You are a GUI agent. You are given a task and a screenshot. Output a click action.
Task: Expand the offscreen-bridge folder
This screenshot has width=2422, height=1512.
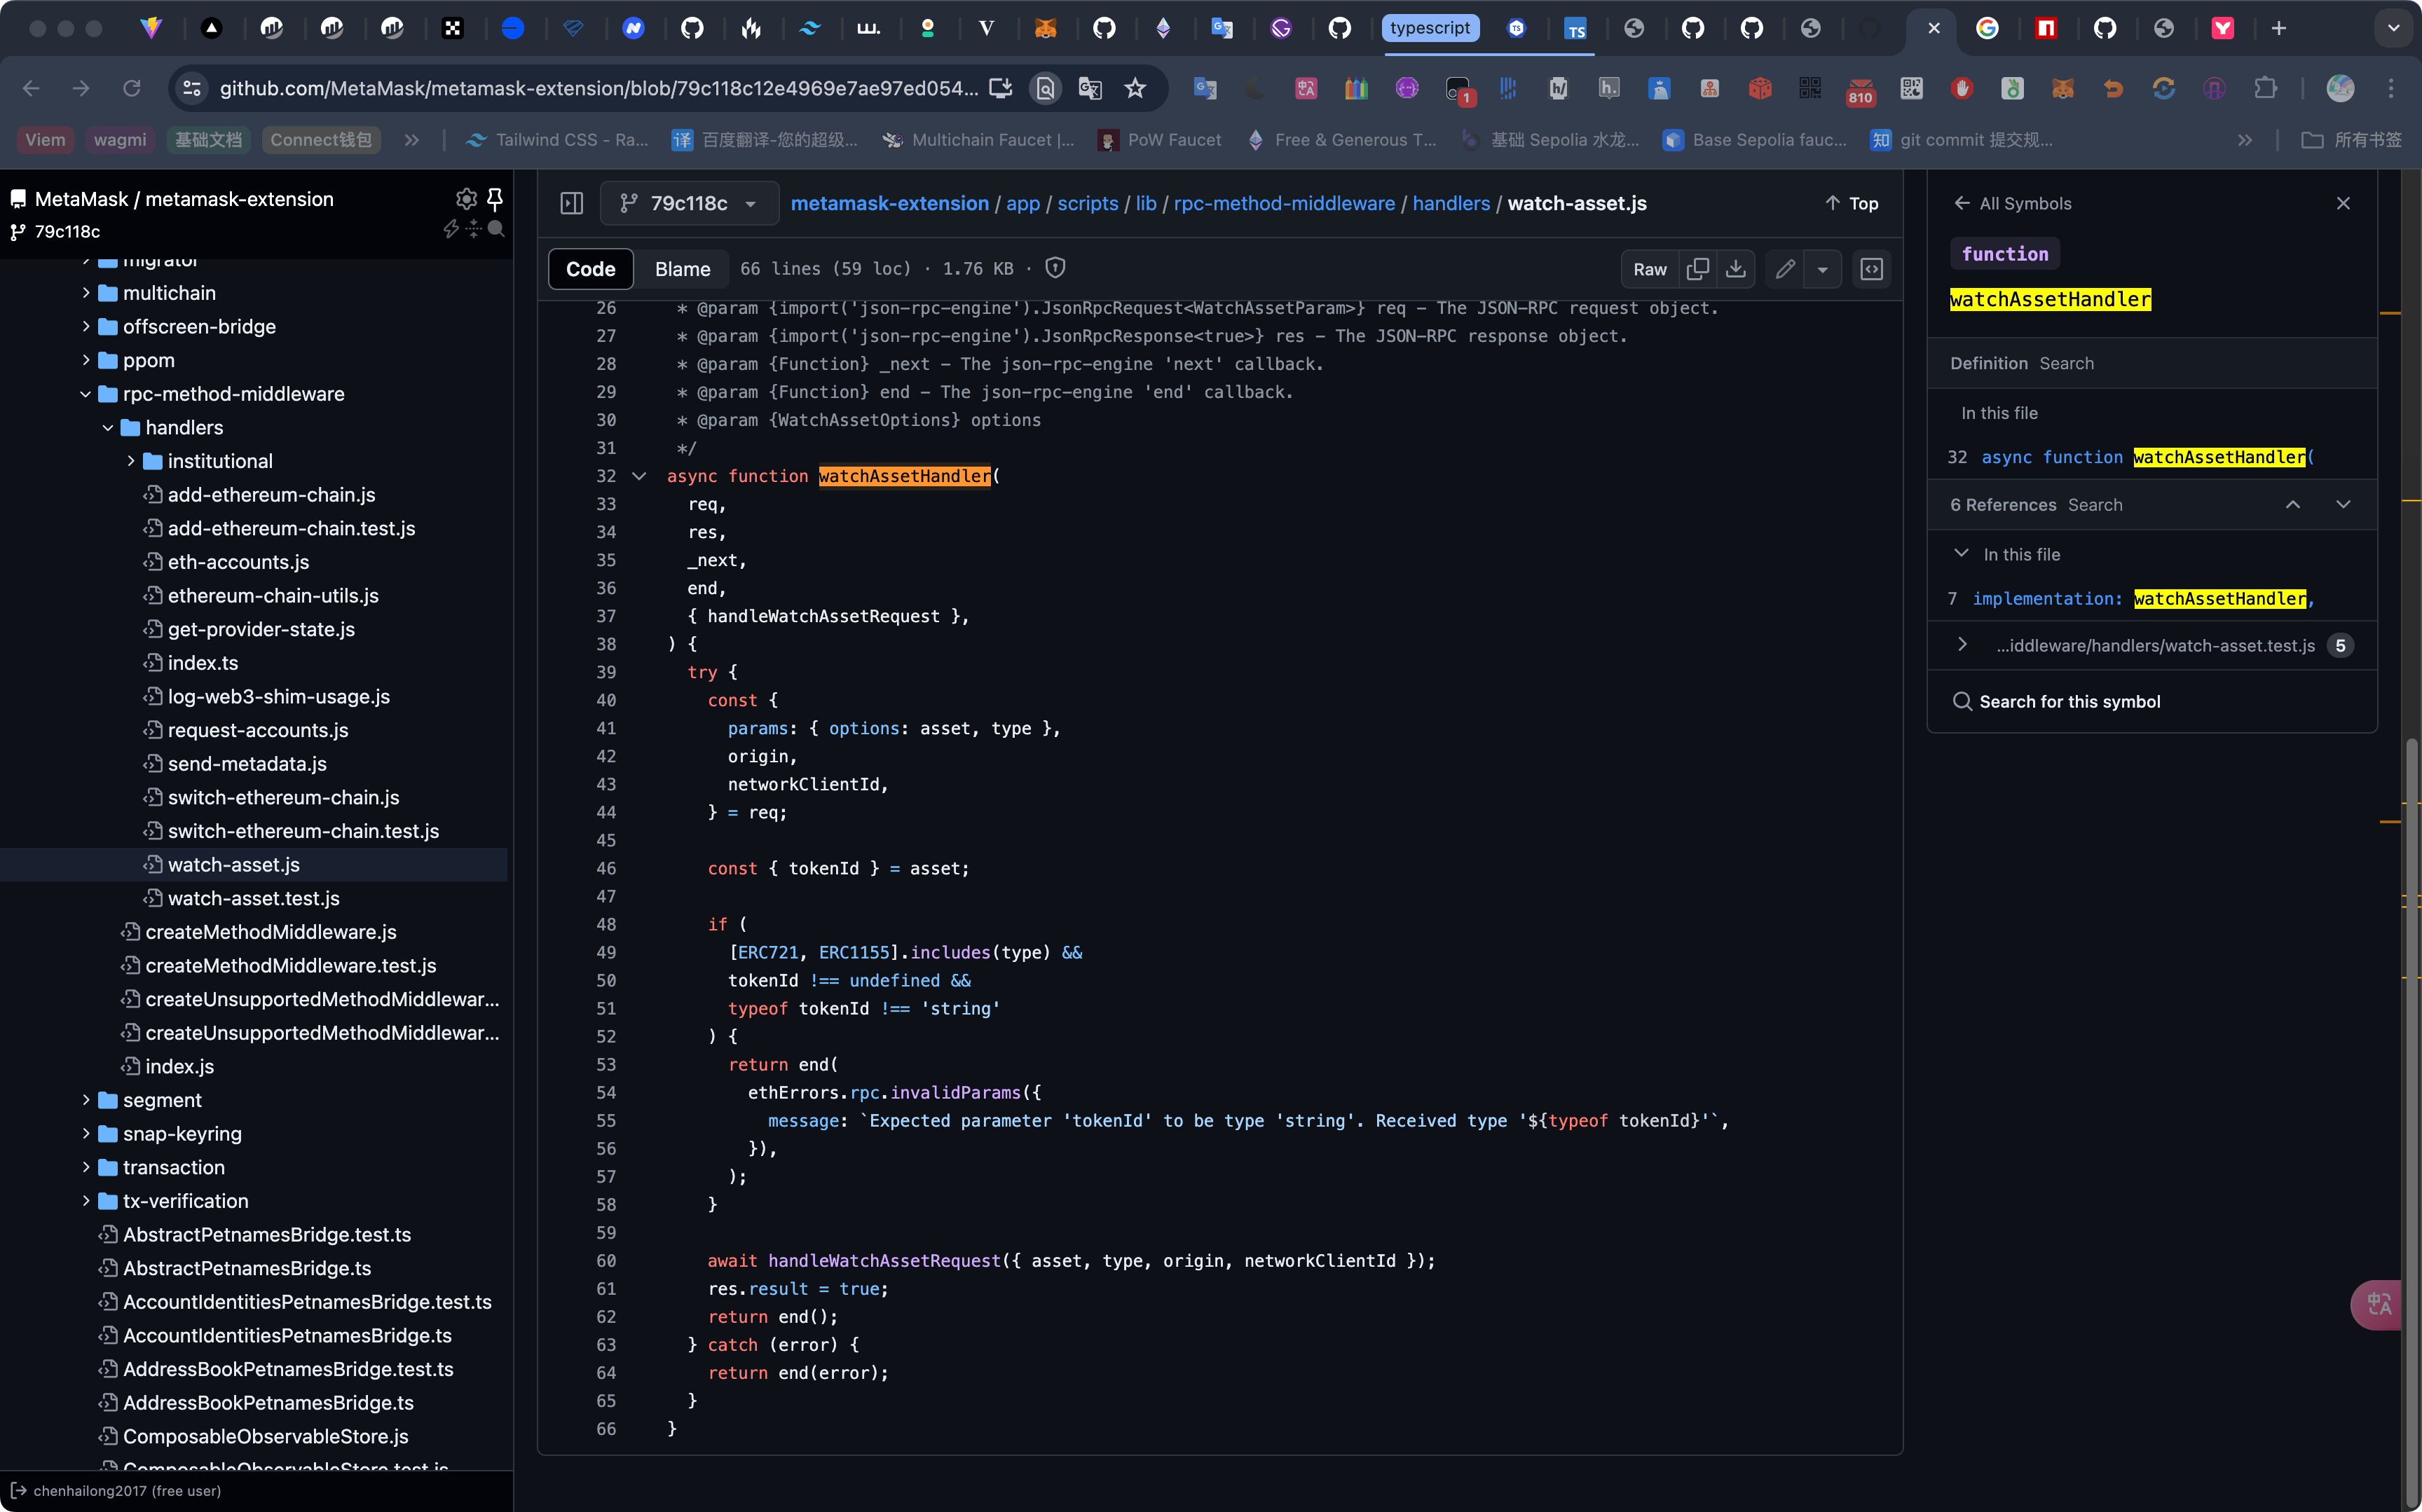tap(86, 326)
